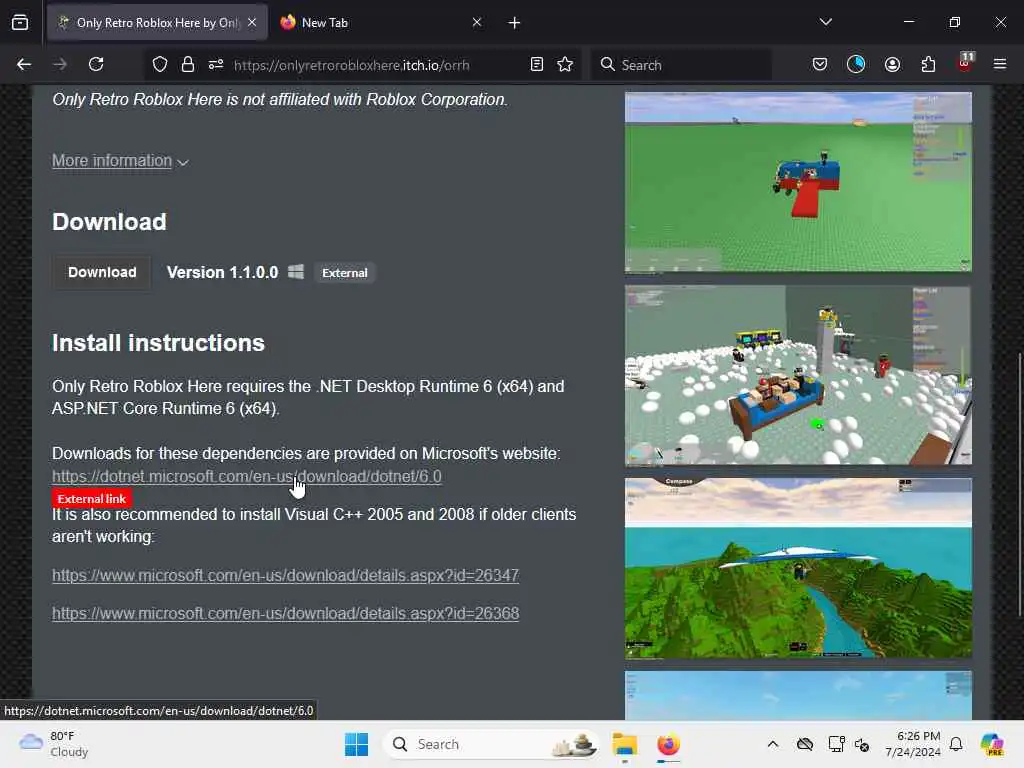Image resolution: width=1024 pixels, height=768 pixels.
Task: Open a new tab with plus button
Action: (x=514, y=23)
